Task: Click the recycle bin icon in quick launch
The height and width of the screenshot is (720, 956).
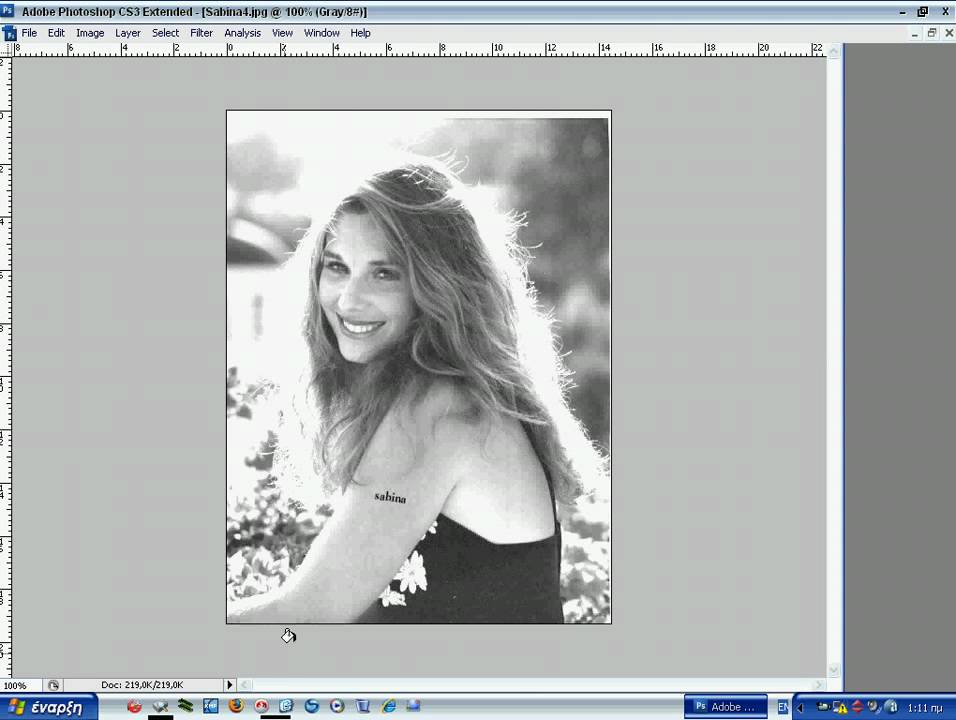Action: pos(363,706)
